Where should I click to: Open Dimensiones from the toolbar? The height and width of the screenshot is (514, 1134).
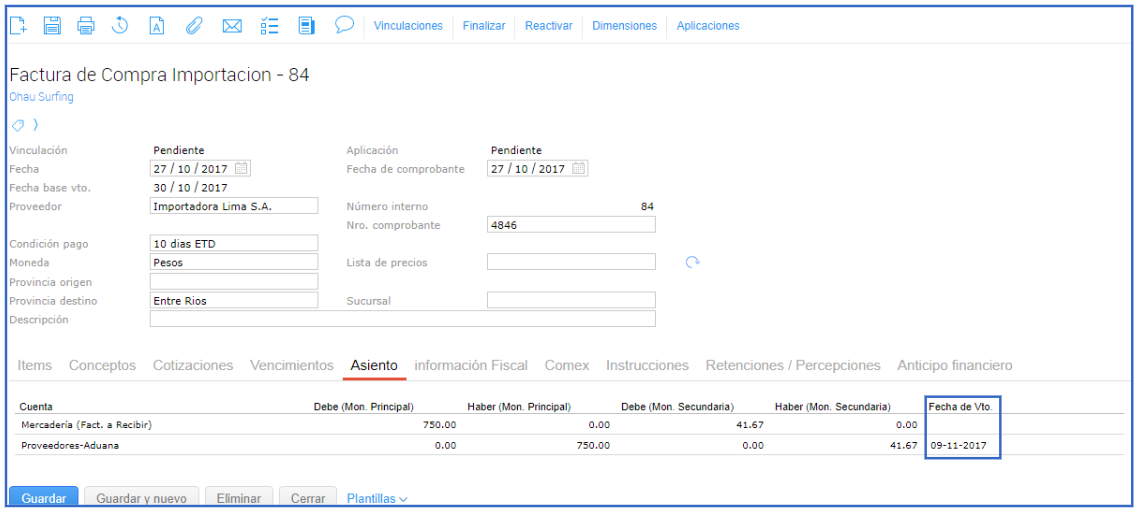click(624, 25)
